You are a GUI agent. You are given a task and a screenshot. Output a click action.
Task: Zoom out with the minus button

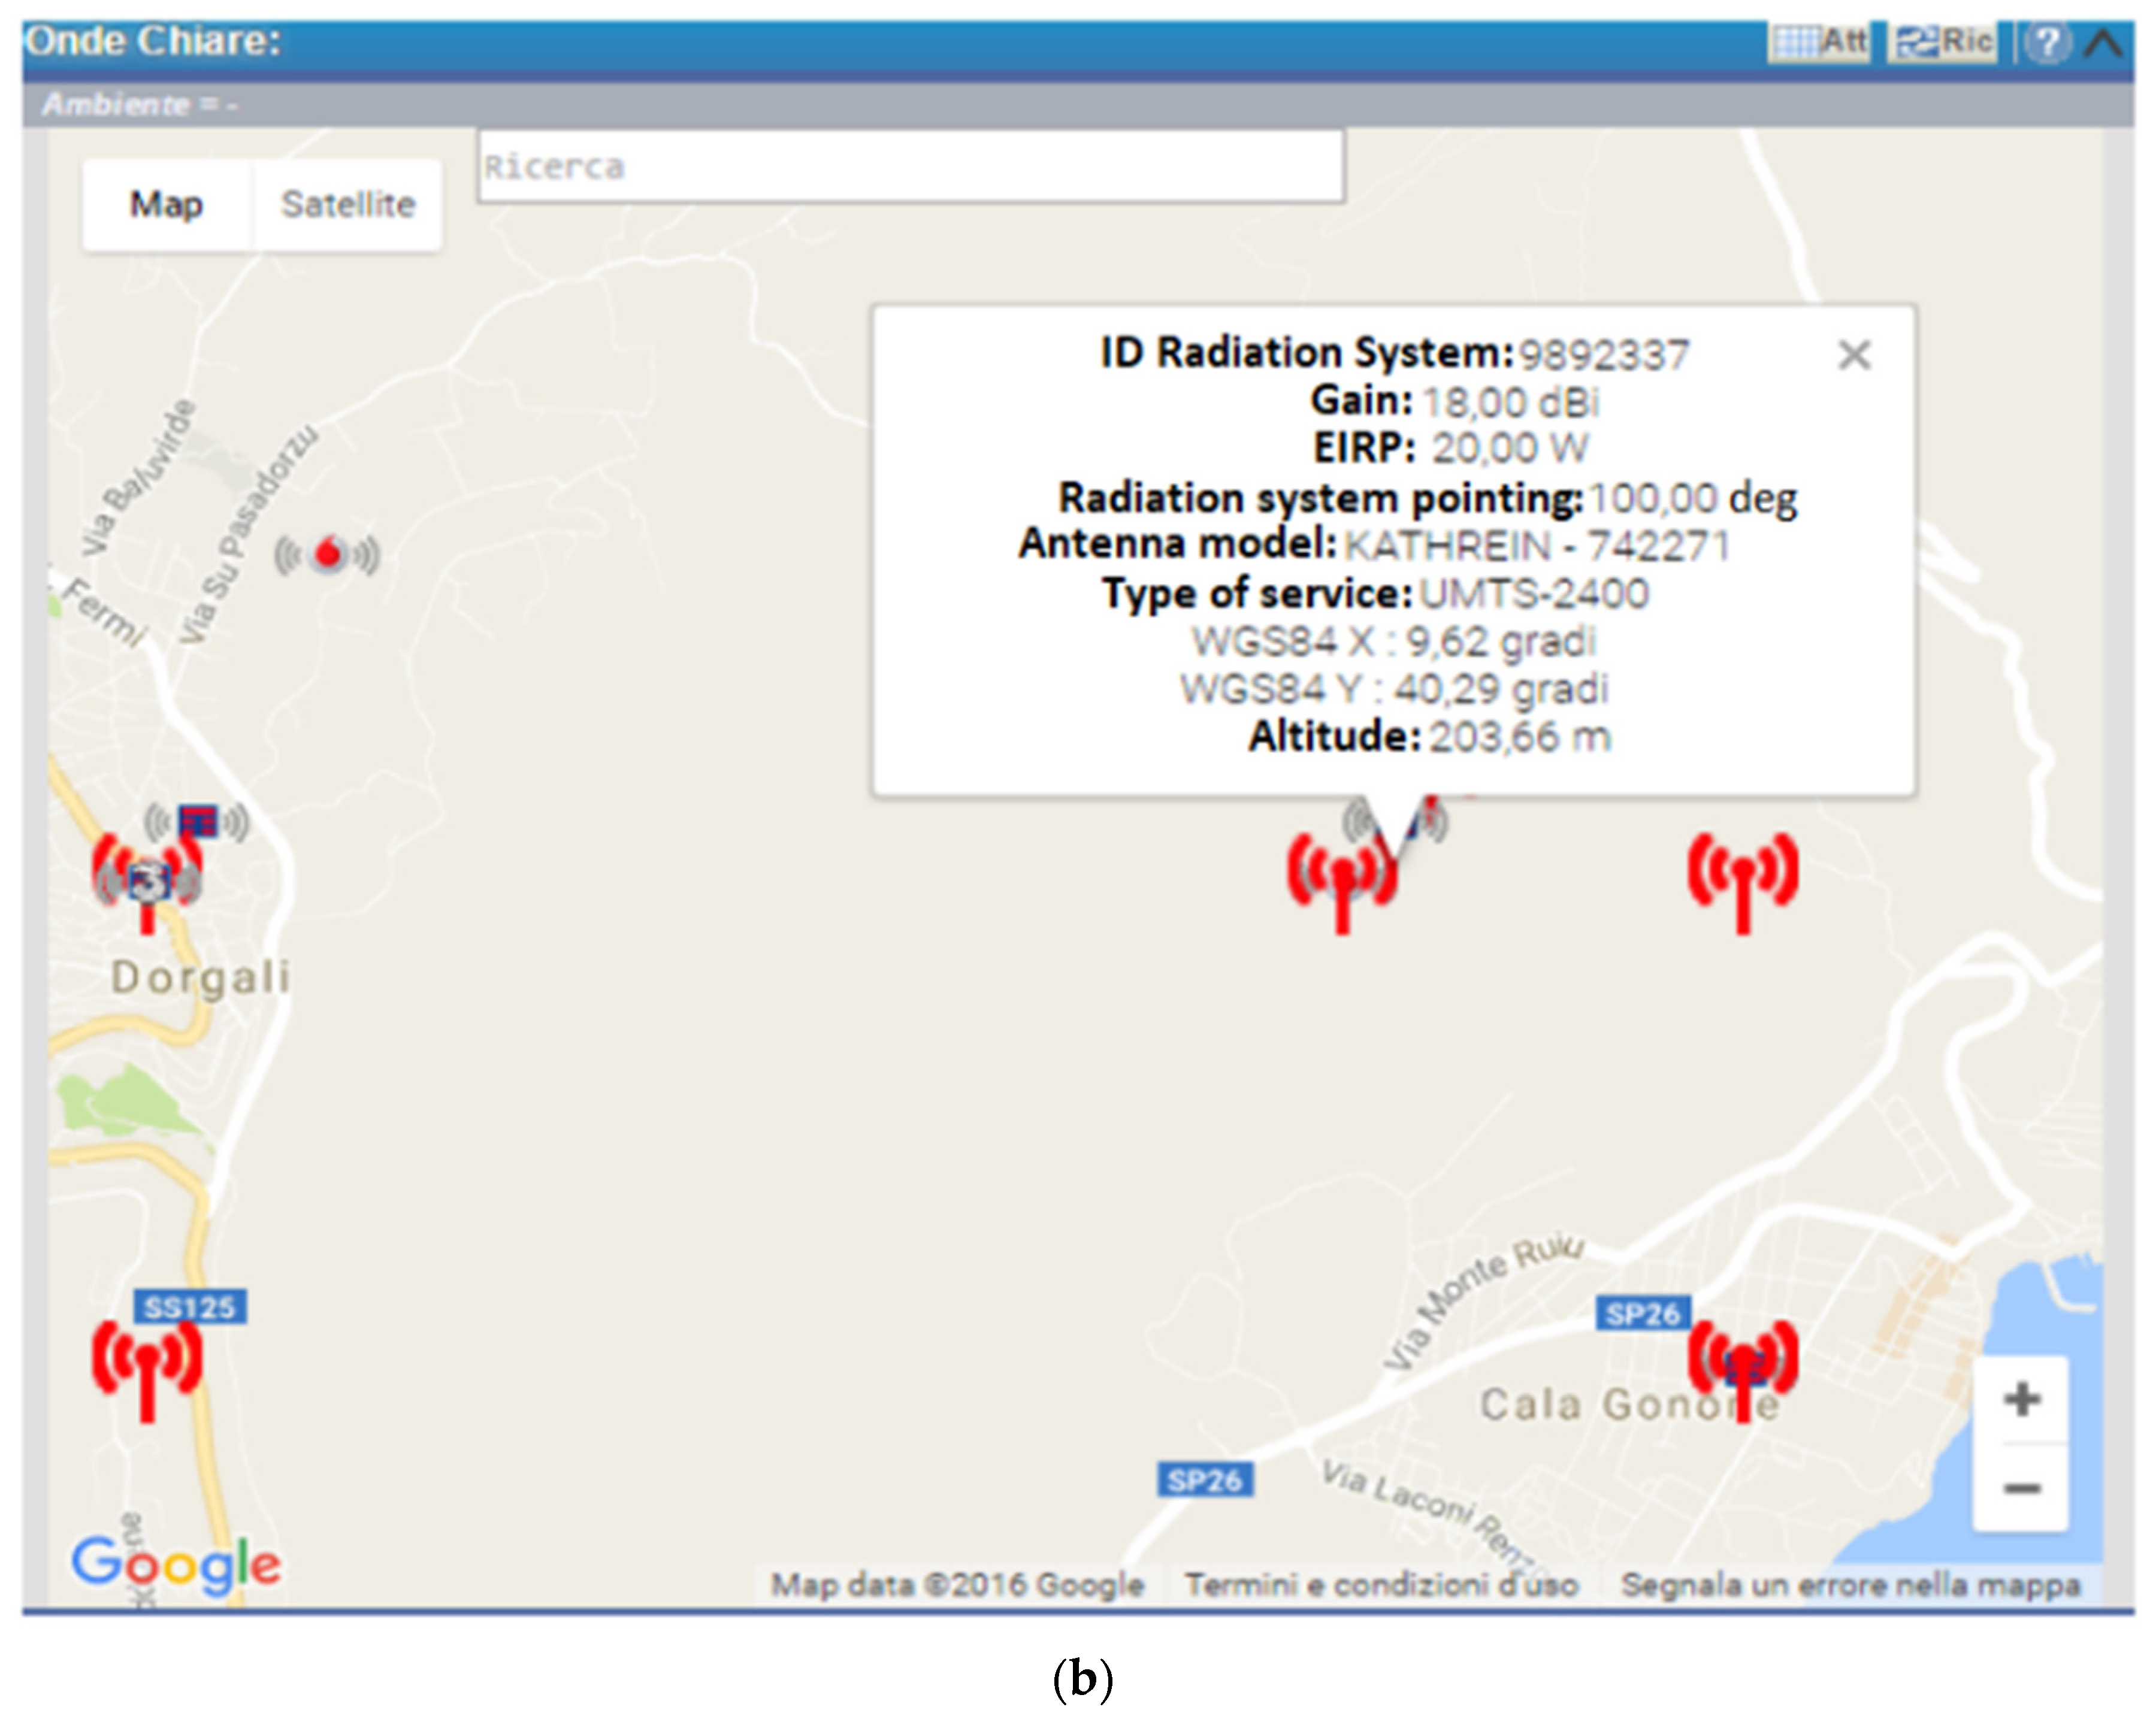[x=2021, y=1488]
